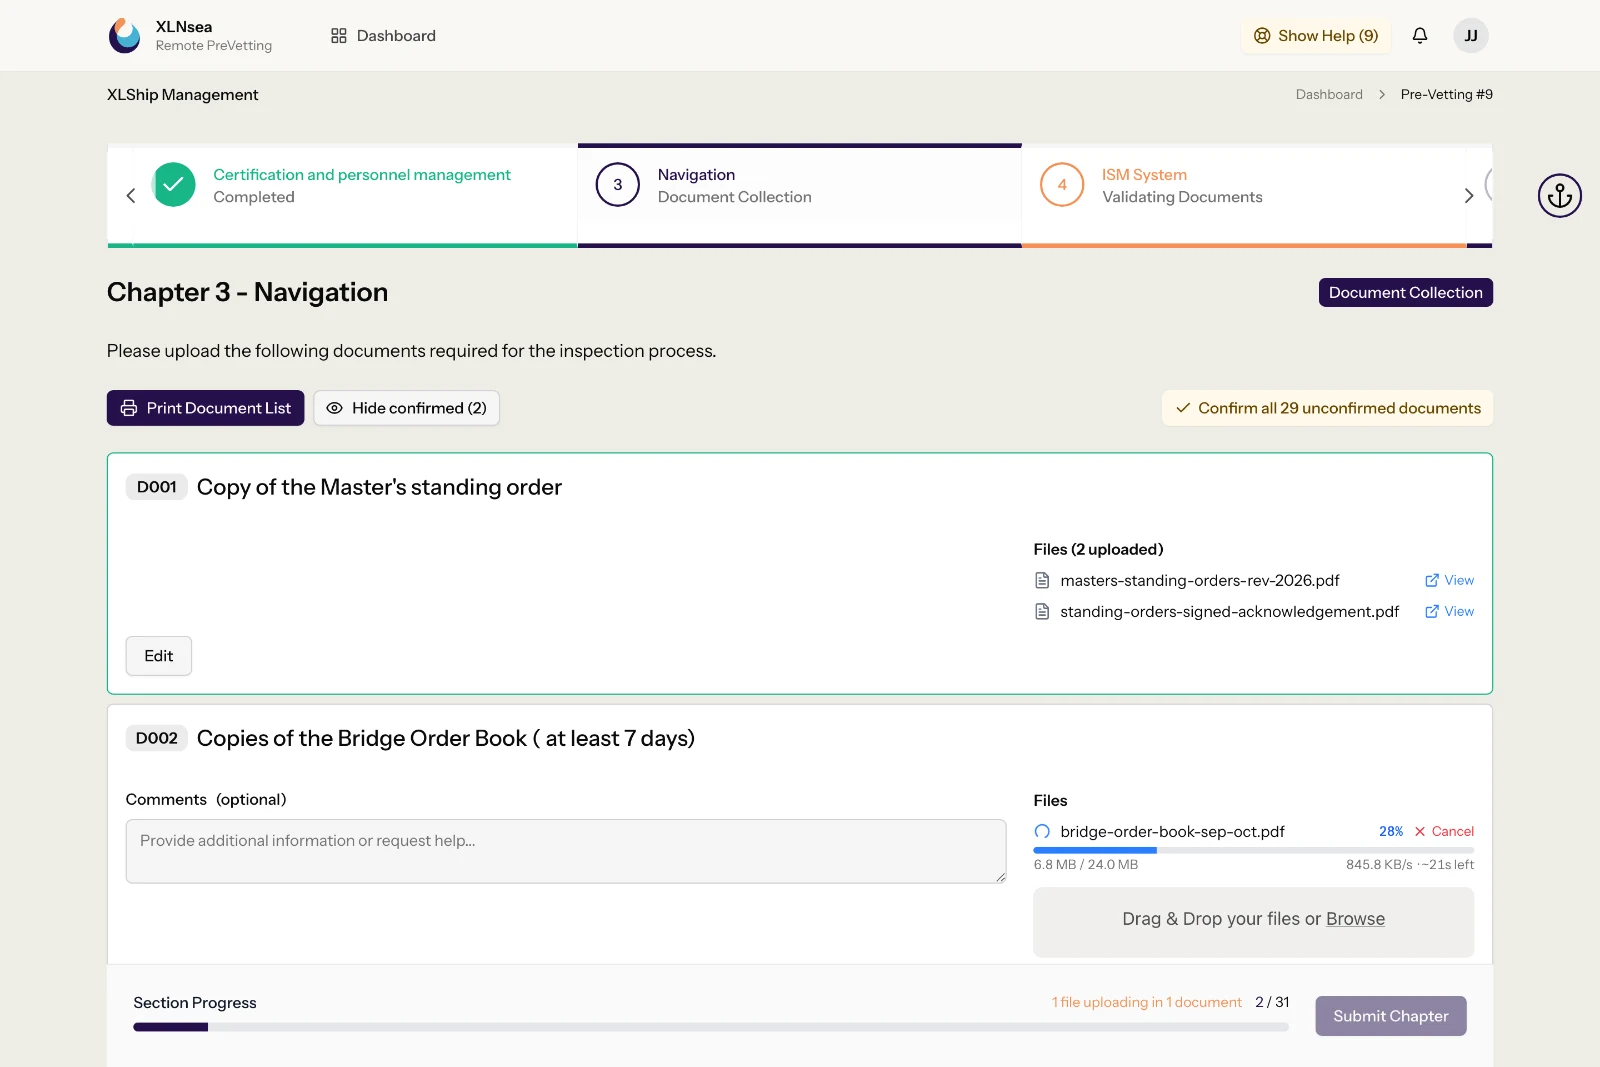Viewport: 1600px width, 1067px height.
Task: Go to next chapters with right chevron
Action: click(1469, 196)
